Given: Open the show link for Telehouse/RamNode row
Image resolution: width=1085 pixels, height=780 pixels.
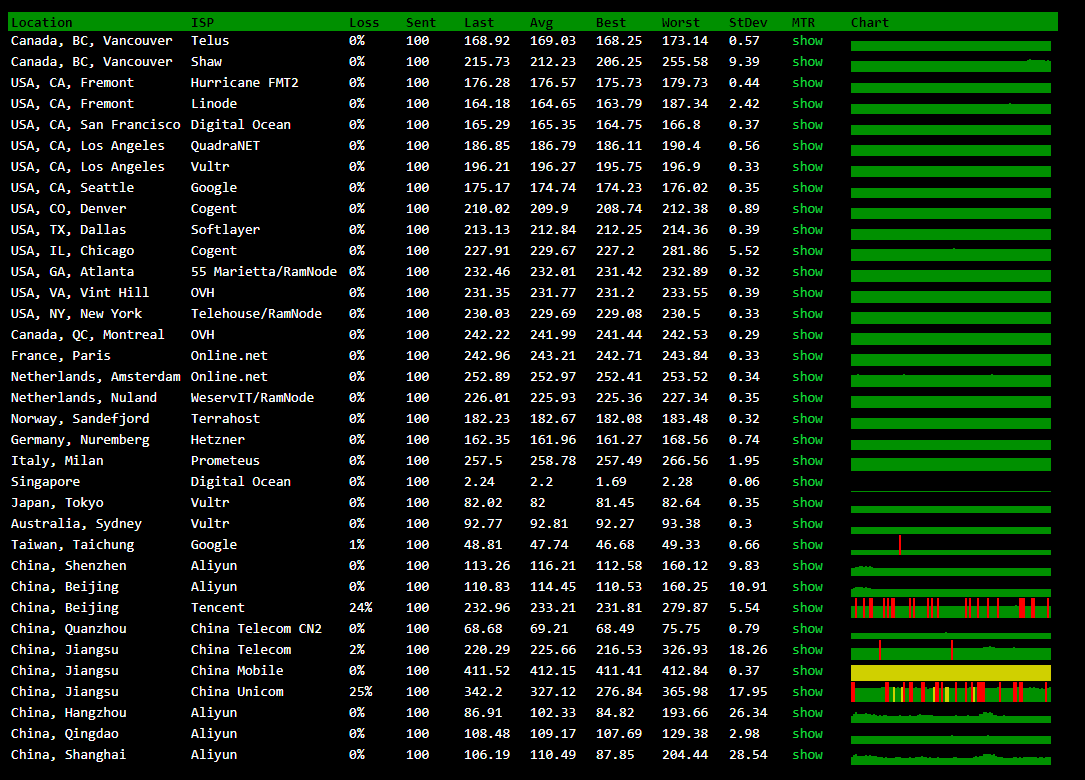Looking at the screenshot, I should (x=808, y=314).
